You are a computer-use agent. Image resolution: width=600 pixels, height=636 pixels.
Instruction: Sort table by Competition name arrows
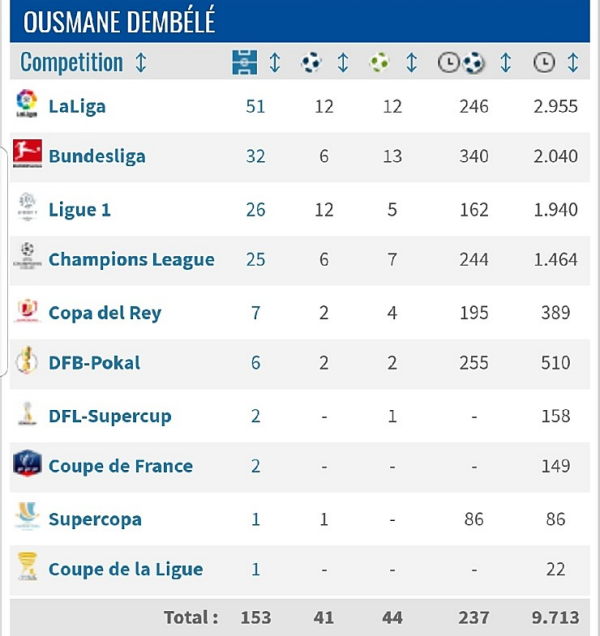(x=141, y=63)
